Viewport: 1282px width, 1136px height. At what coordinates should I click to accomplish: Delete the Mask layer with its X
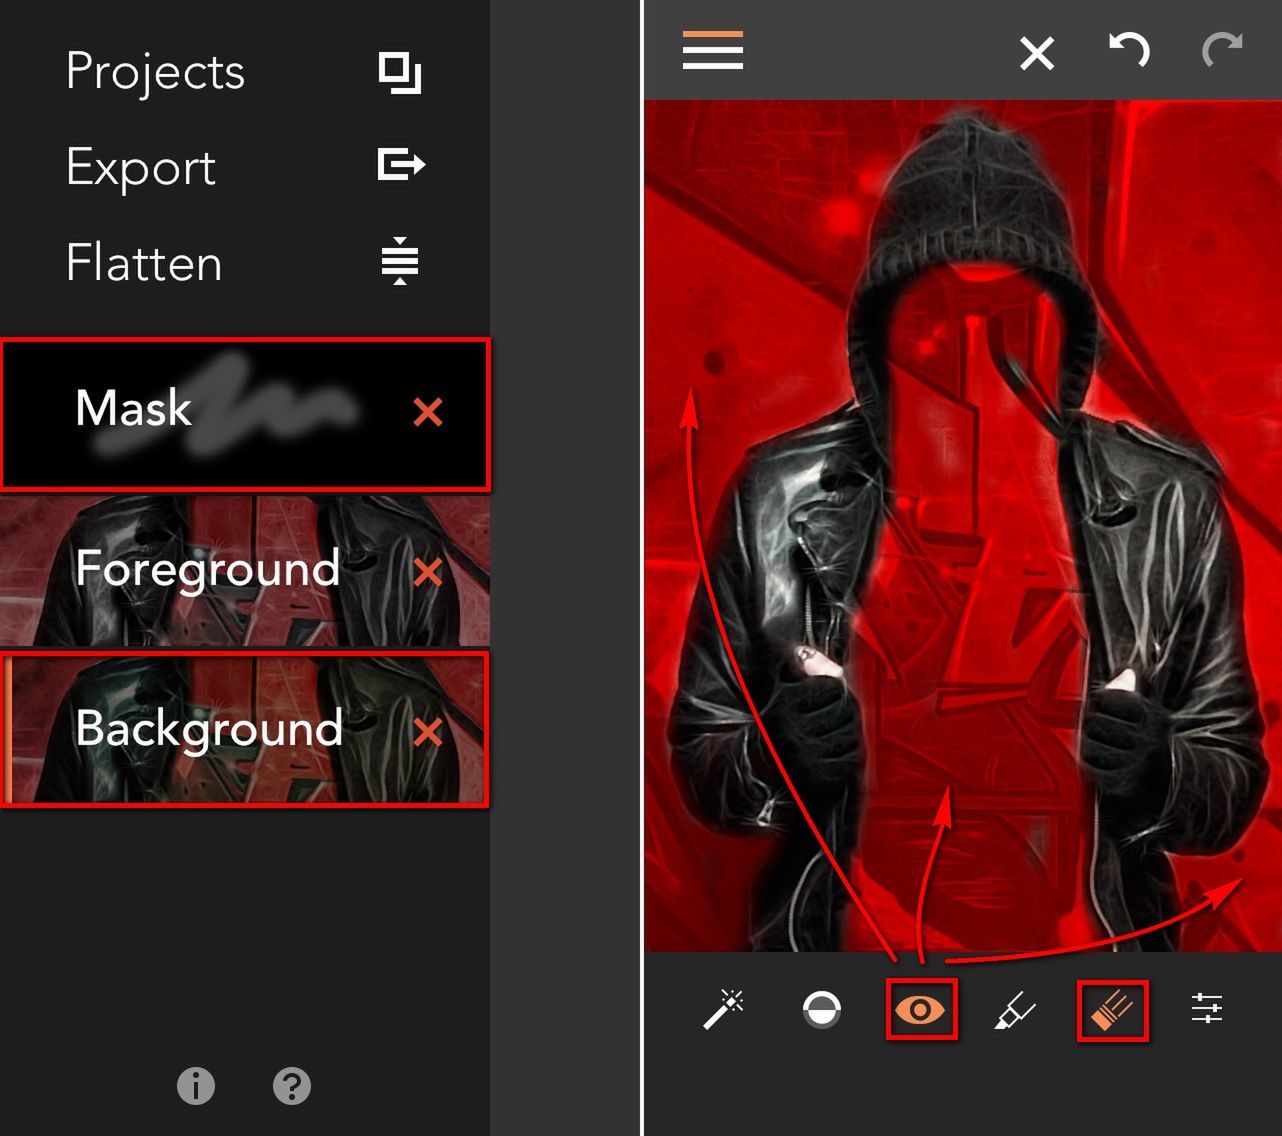point(428,412)
